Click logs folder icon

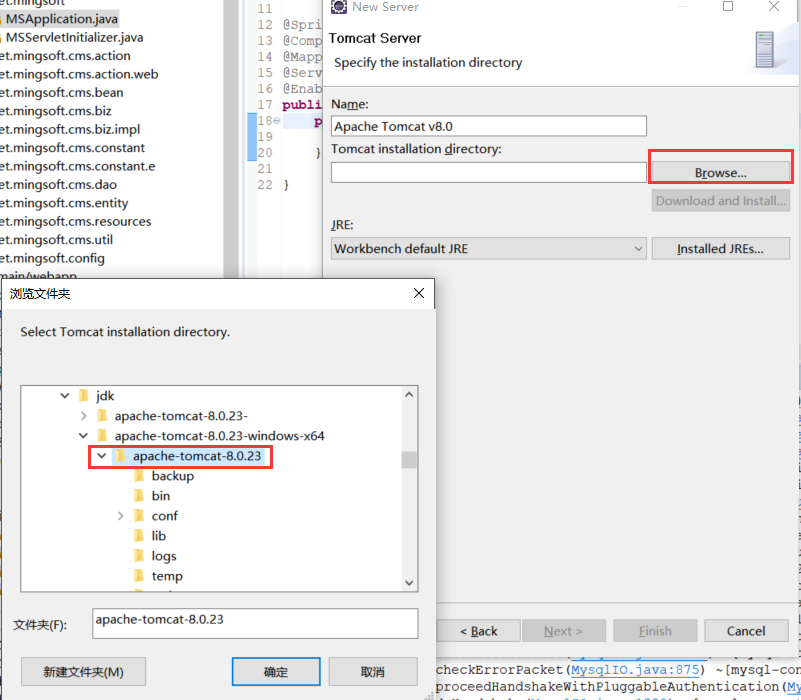[139, 556]
